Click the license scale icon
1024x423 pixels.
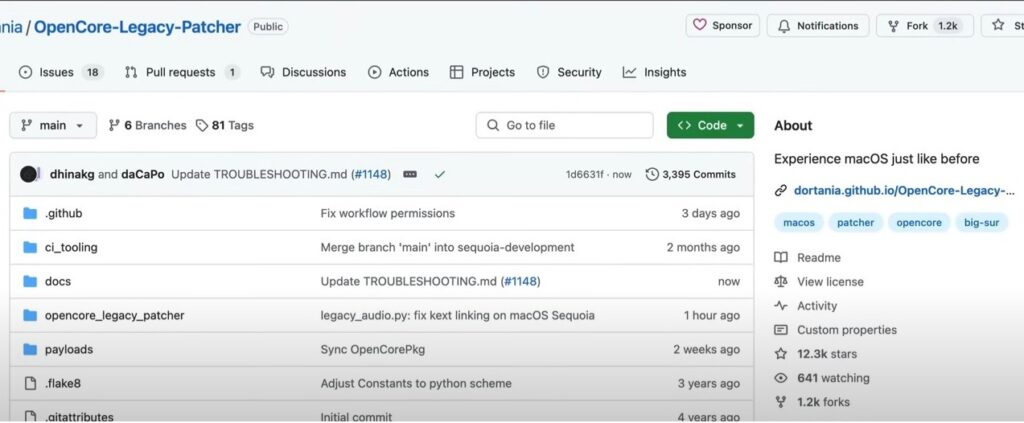click(x=781, y=282)
